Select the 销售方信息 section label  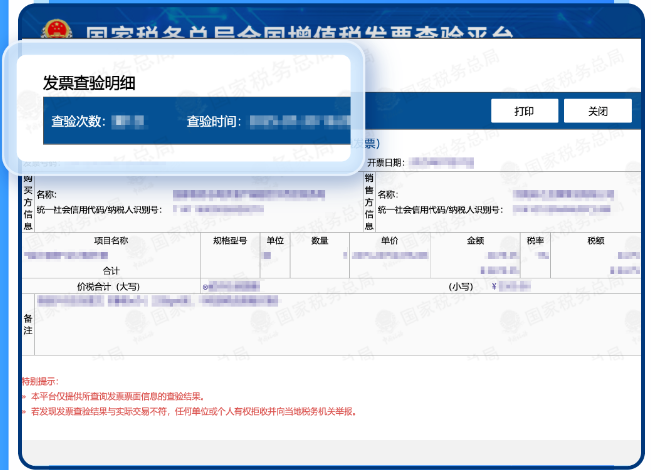[x=368, y=201]
